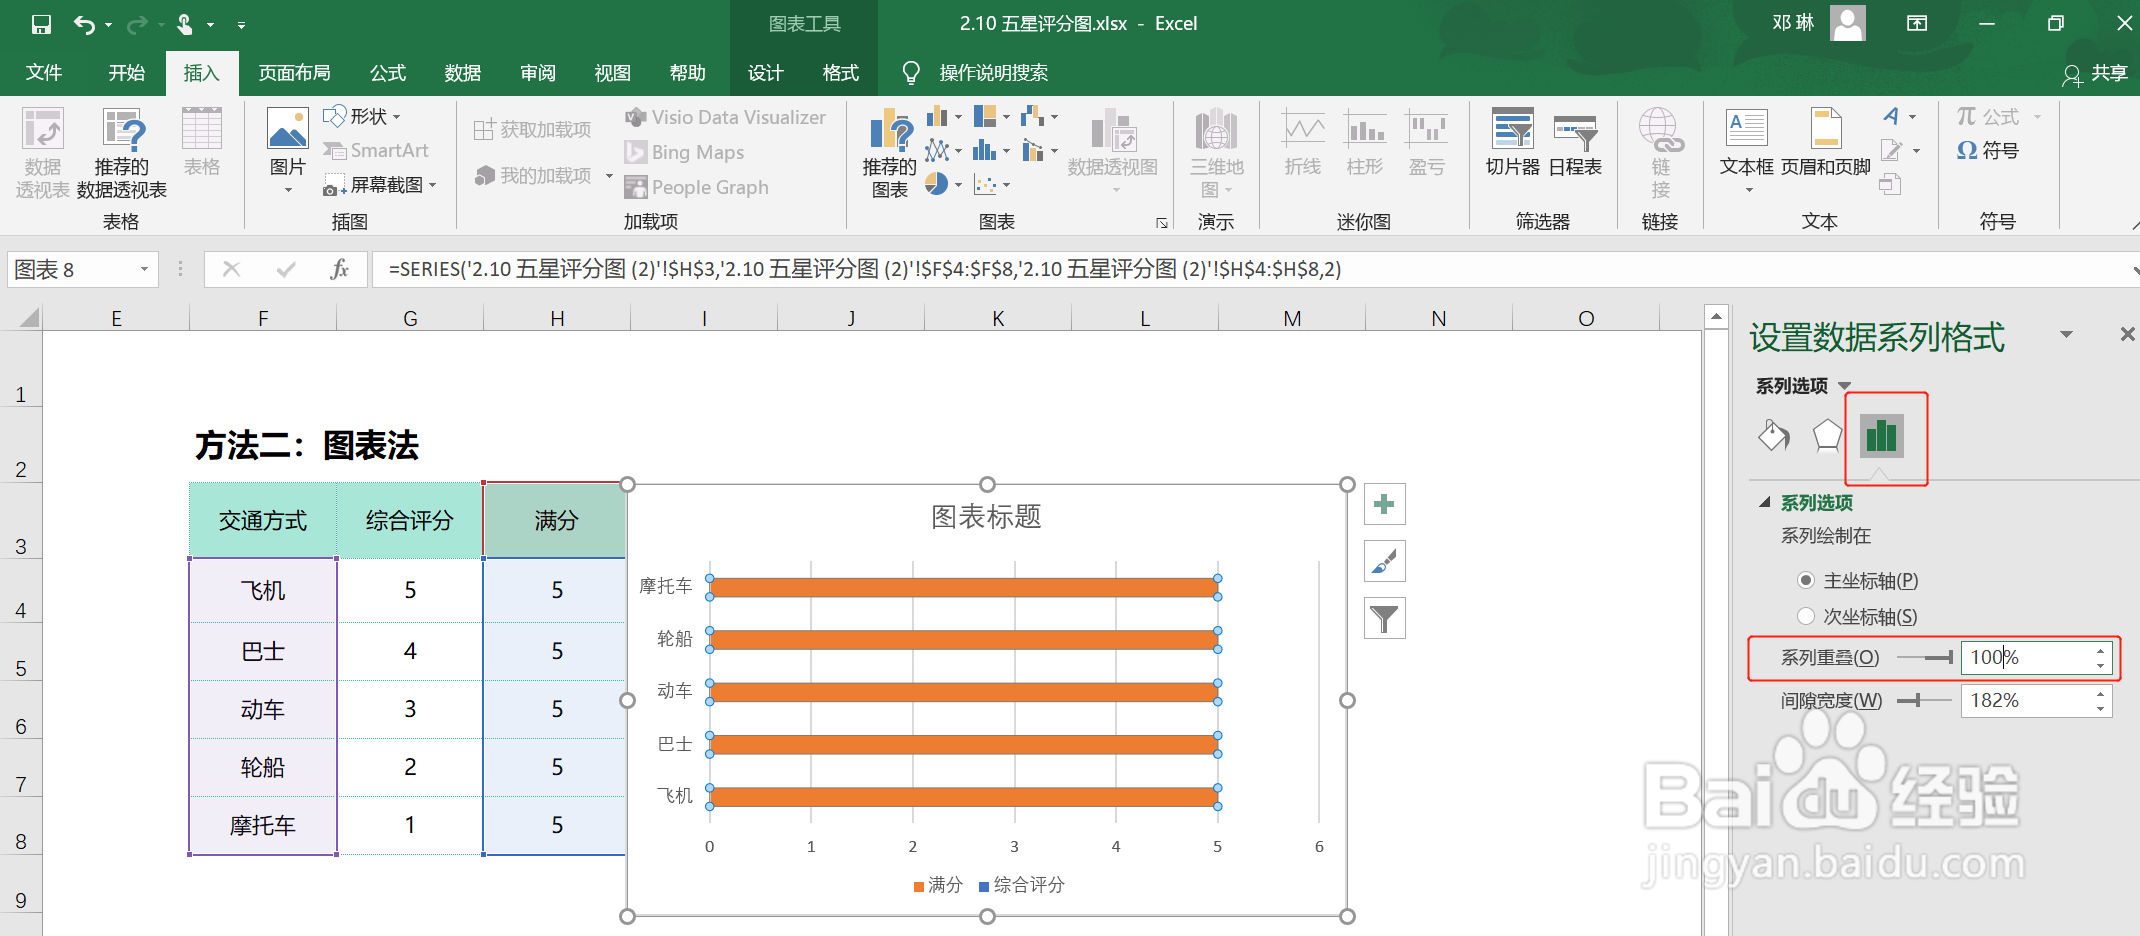Open the 文件 menu
This screenshot has width=2140, height=936.
click(x=43, y=72)
